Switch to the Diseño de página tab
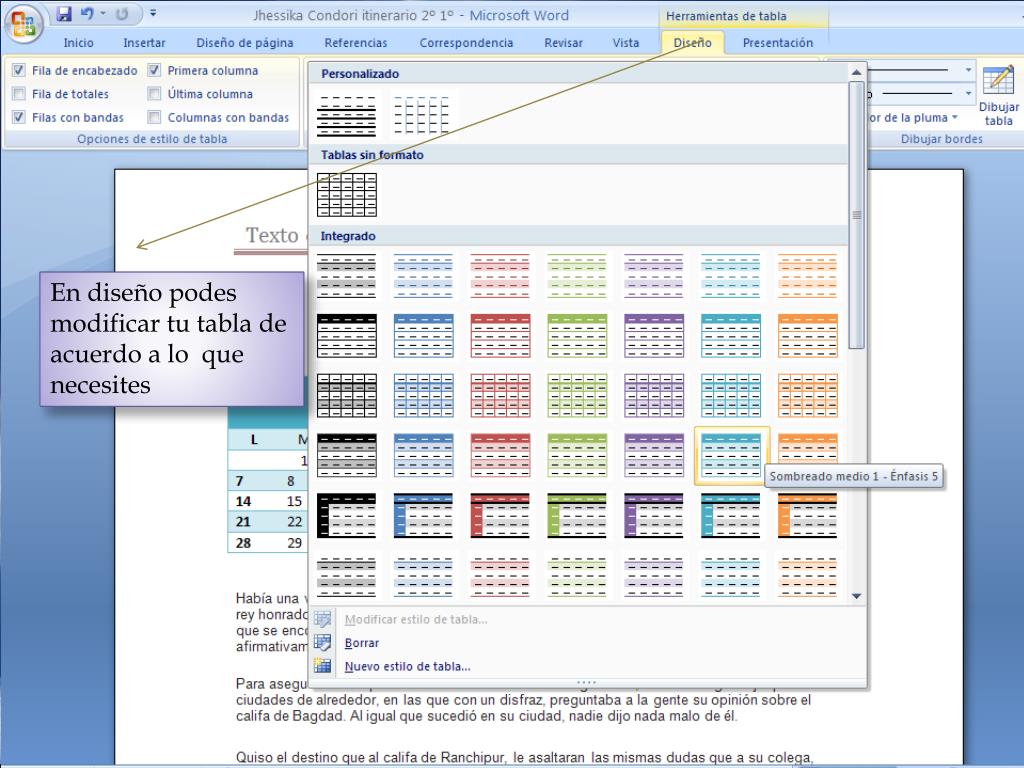The height and width of the screenshot is (768, 1024). click(245, 42)
